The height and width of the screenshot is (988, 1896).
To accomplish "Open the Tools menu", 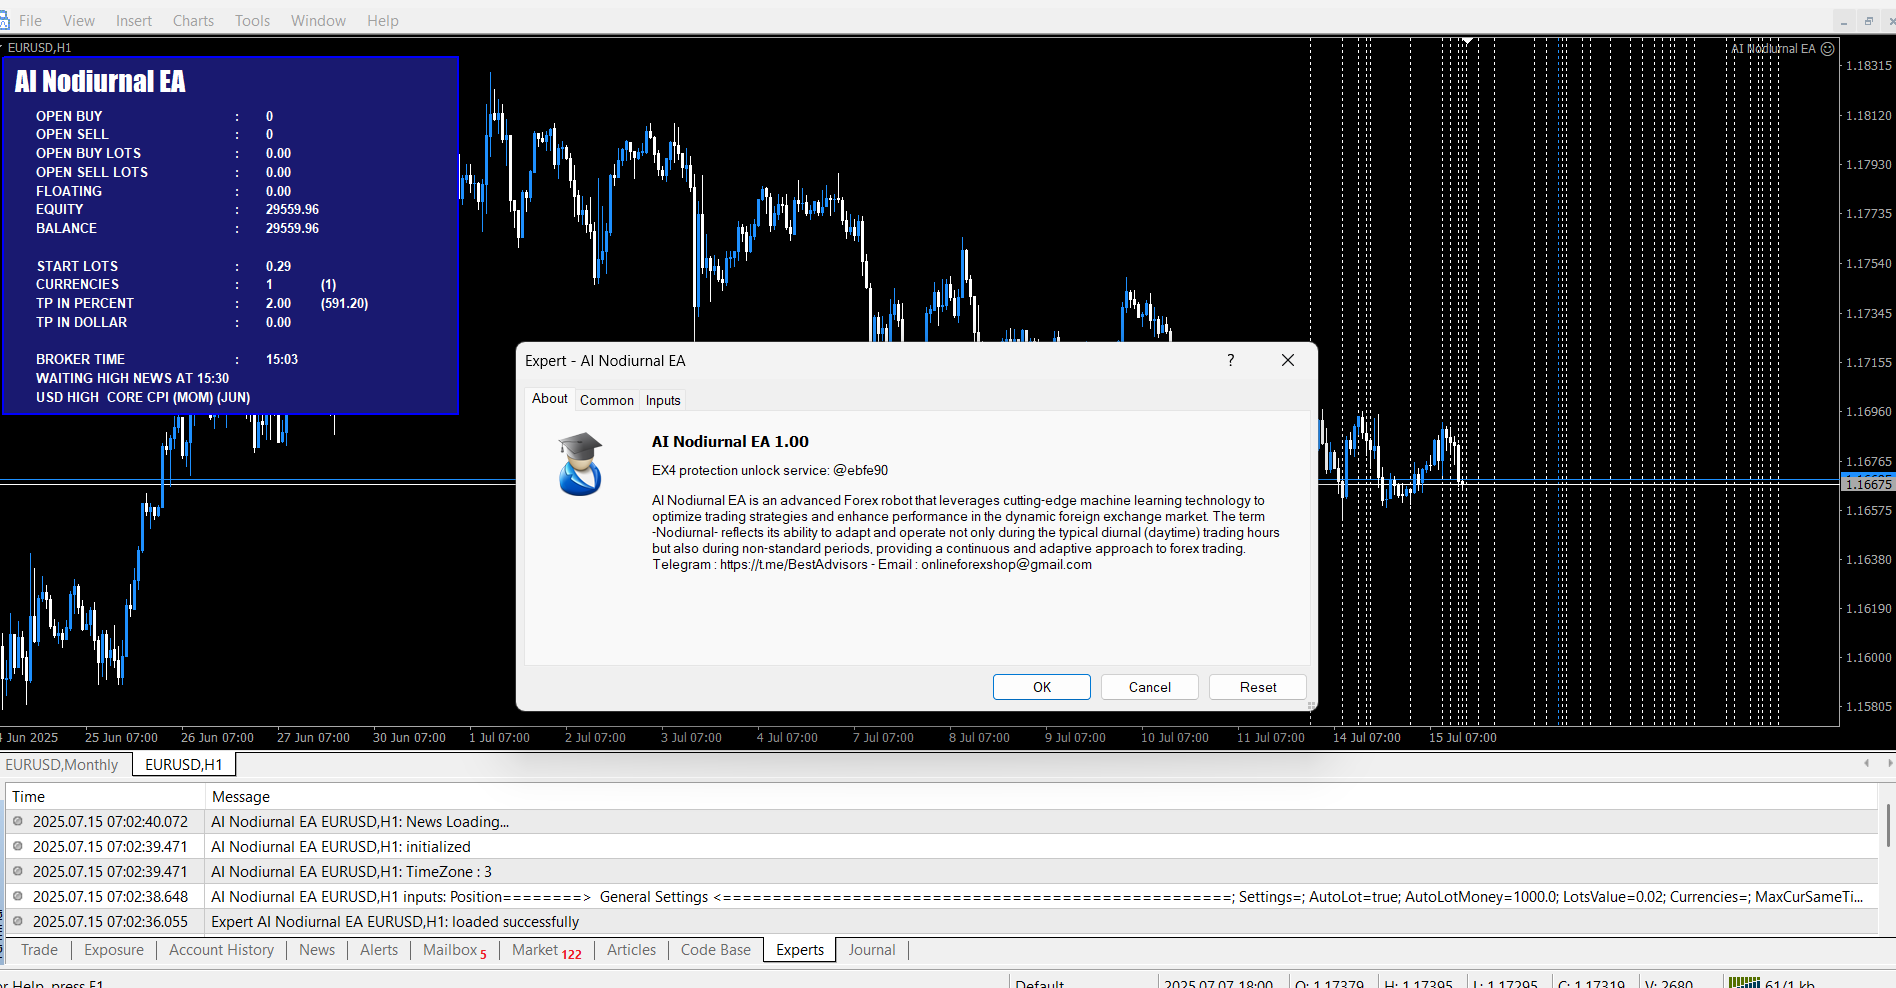I will tap(252, 21).
